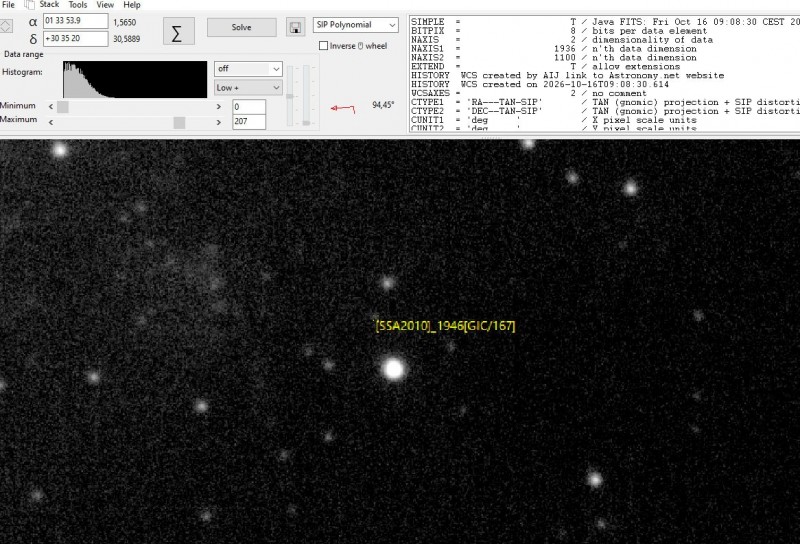Open the View menu
Screen dimensions: 800x544
tap(105, 5)
